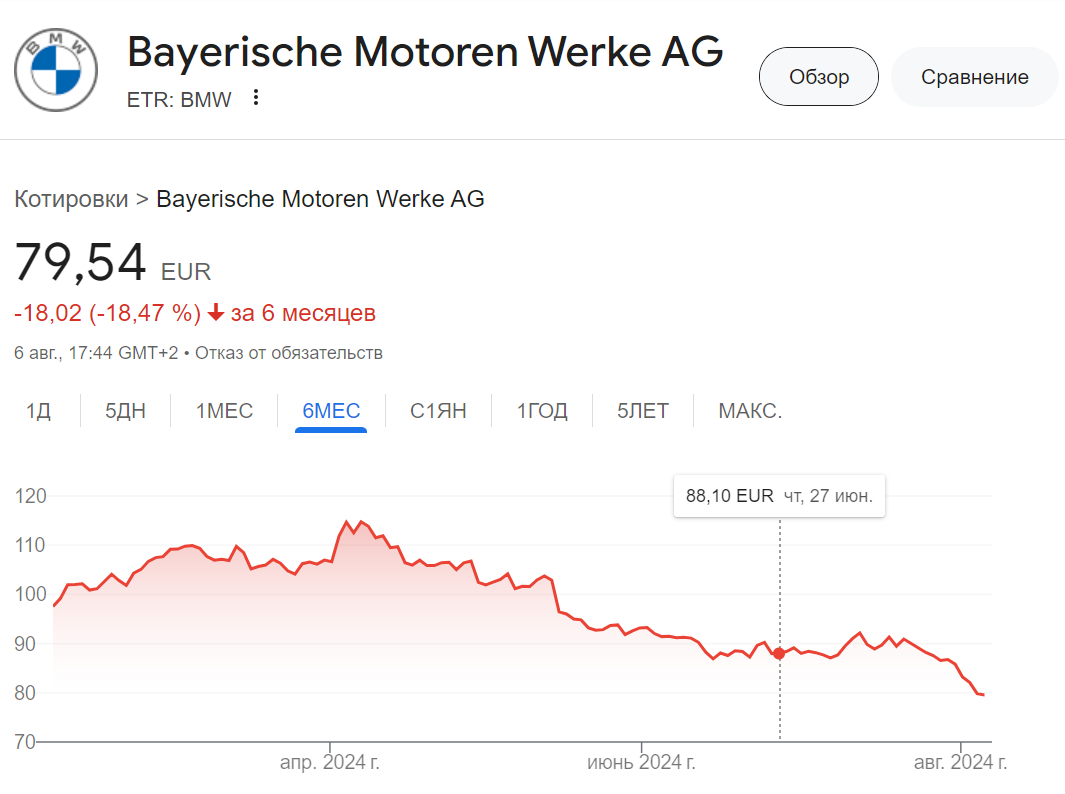
Task: Switch to the 1Д time range
Action: click(x=38, y=411)
